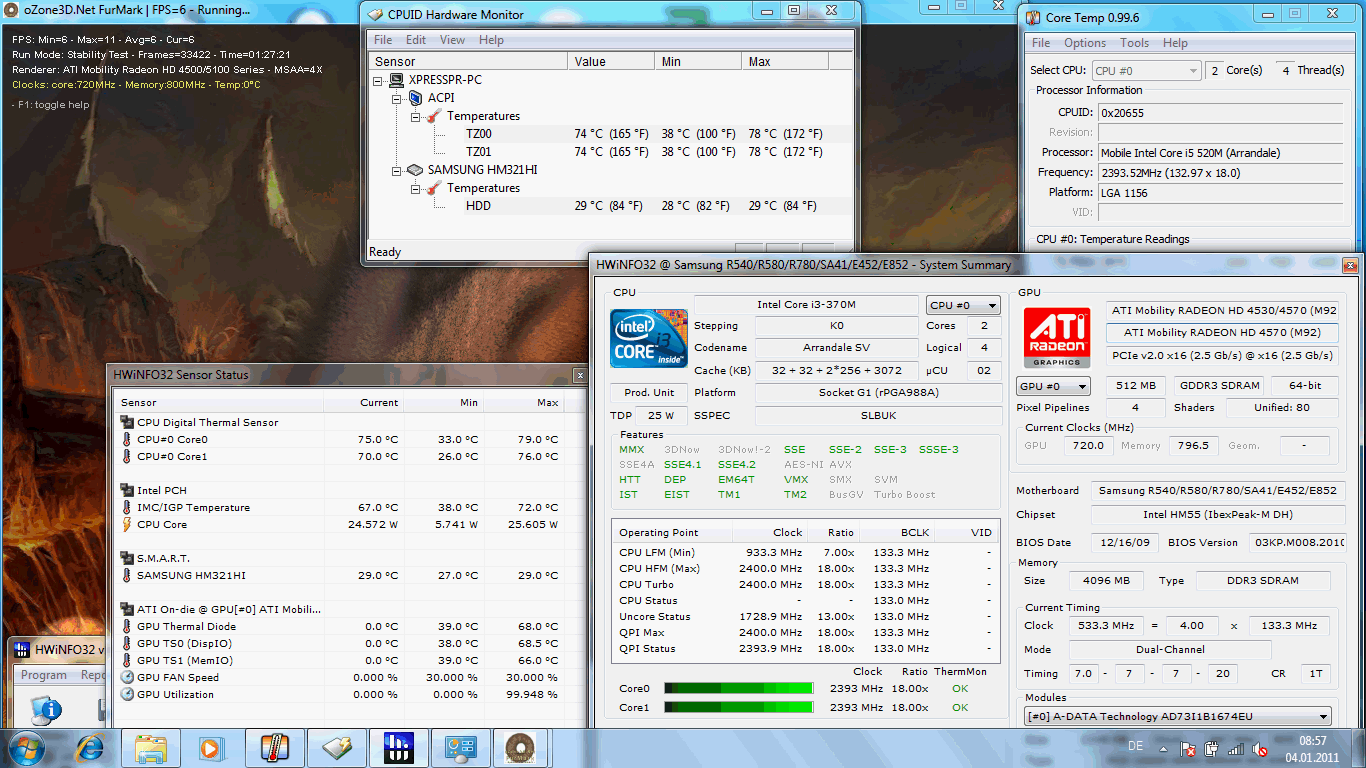Close the HWiNFO32 System Summary window
Image resolution: width=1366 pixels, height=768 pixels.
1350,265
